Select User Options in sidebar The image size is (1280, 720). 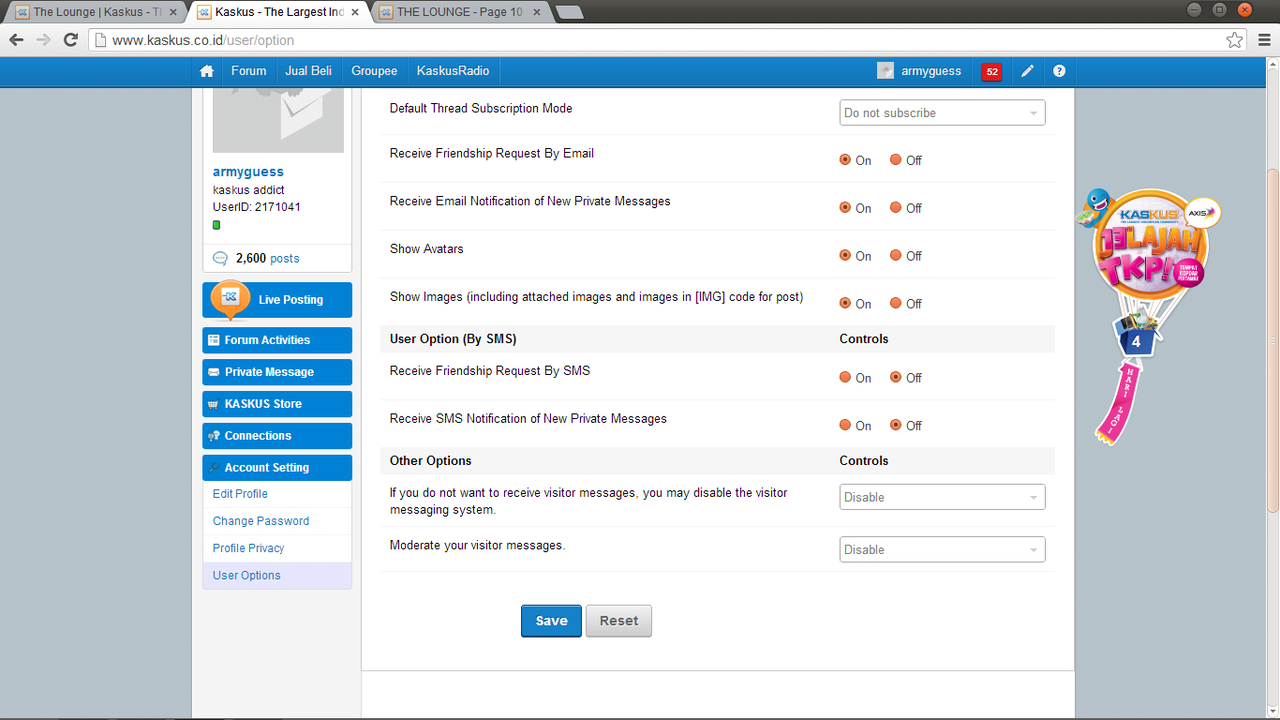[x=277, y=575]
